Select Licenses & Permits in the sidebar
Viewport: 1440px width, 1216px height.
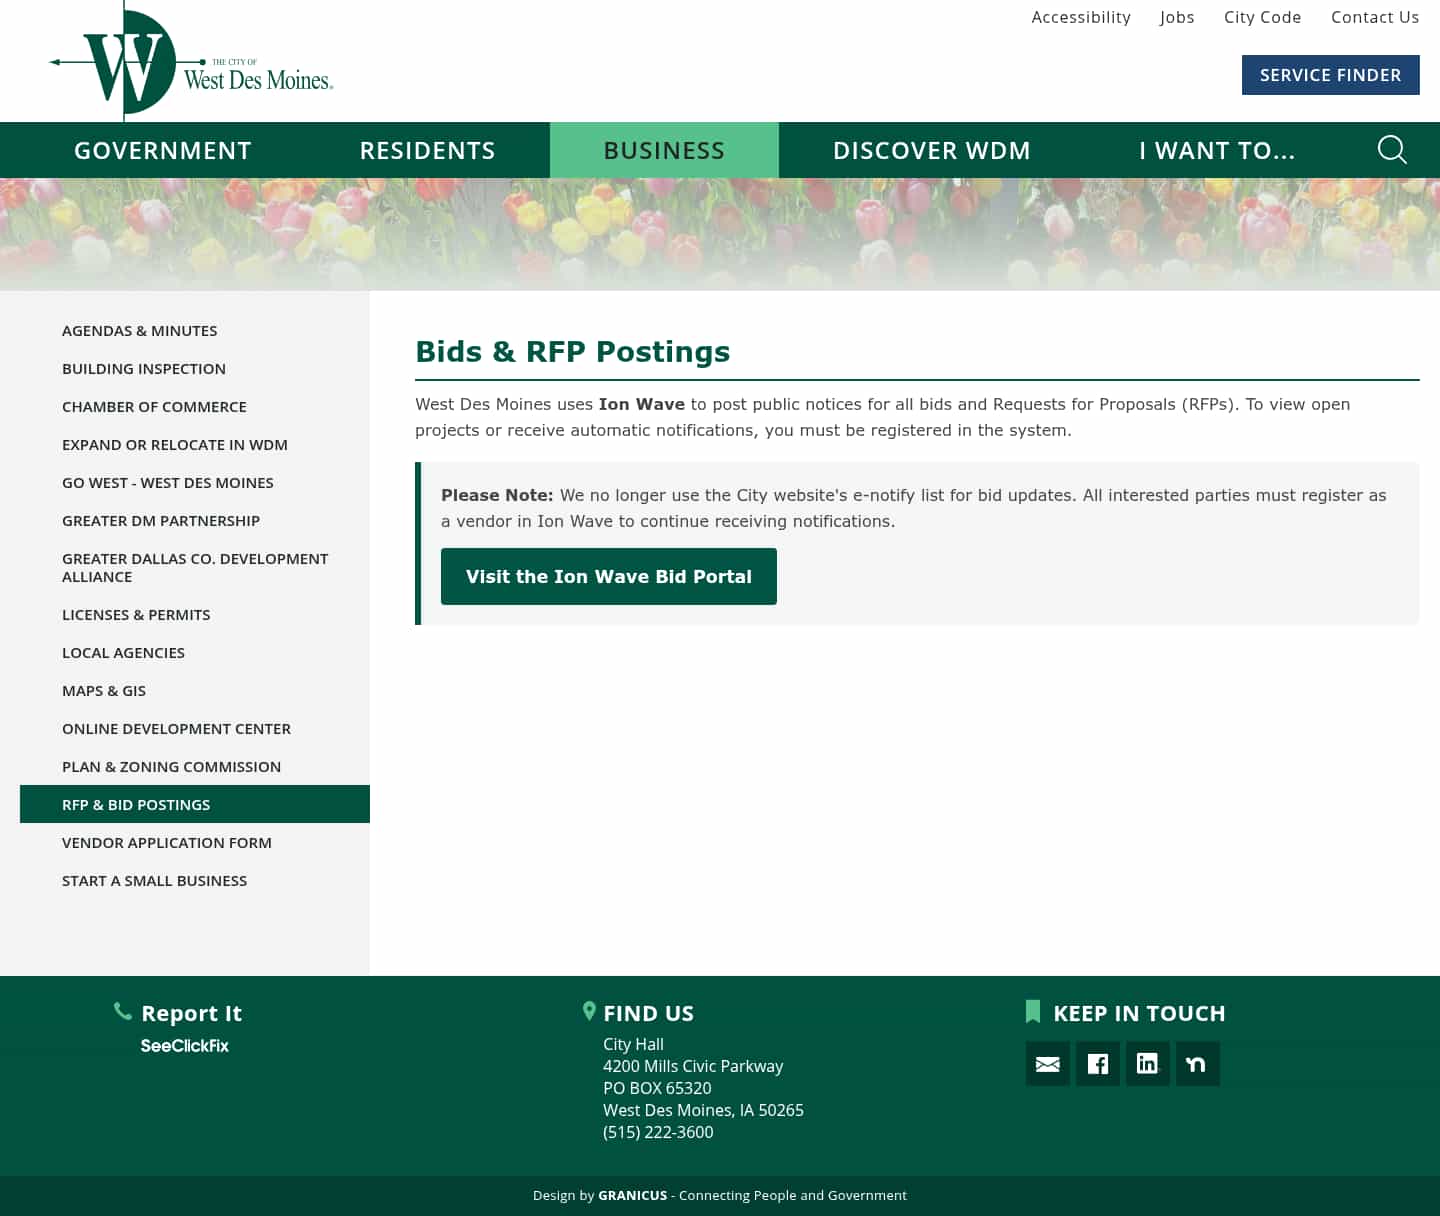coord(136,614)
